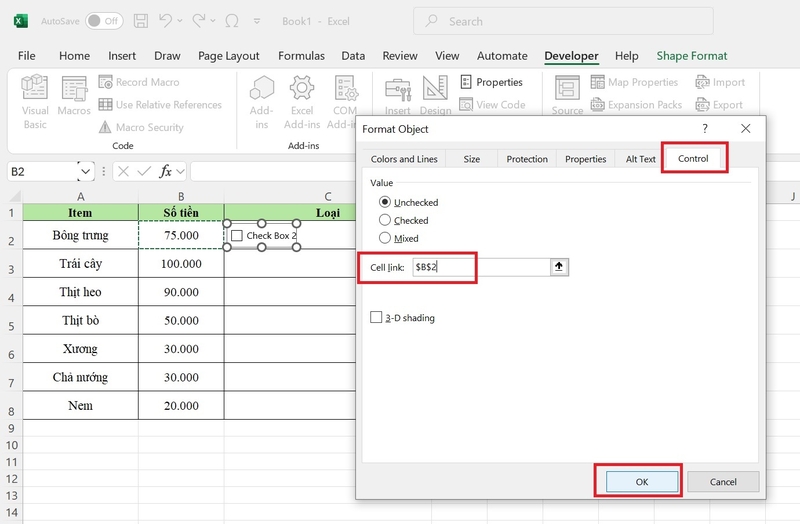The width and height of the screenshot is (800, 524).
Task: Expand the fx function dropdown arrow
Action: pos(180,171)
